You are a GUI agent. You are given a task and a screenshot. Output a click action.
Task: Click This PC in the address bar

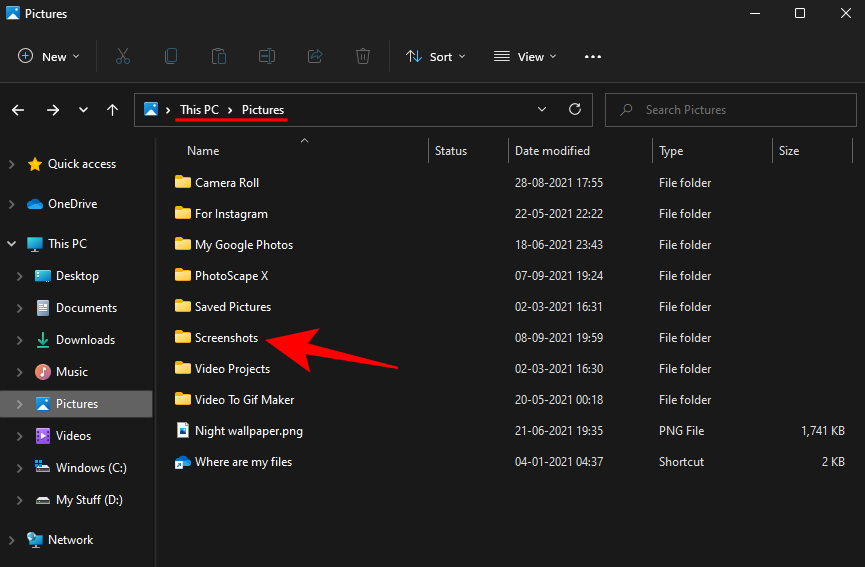coord(201,110)
